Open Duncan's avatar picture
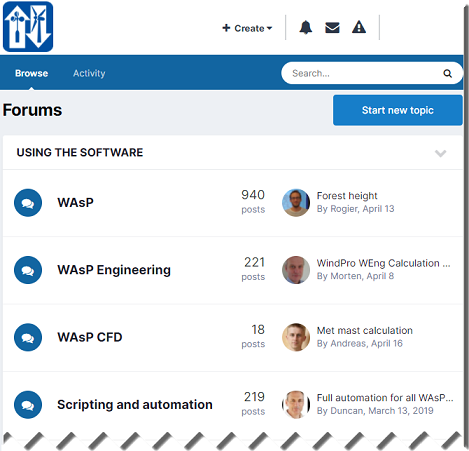The image size is (469, 451). click(296, 405)
